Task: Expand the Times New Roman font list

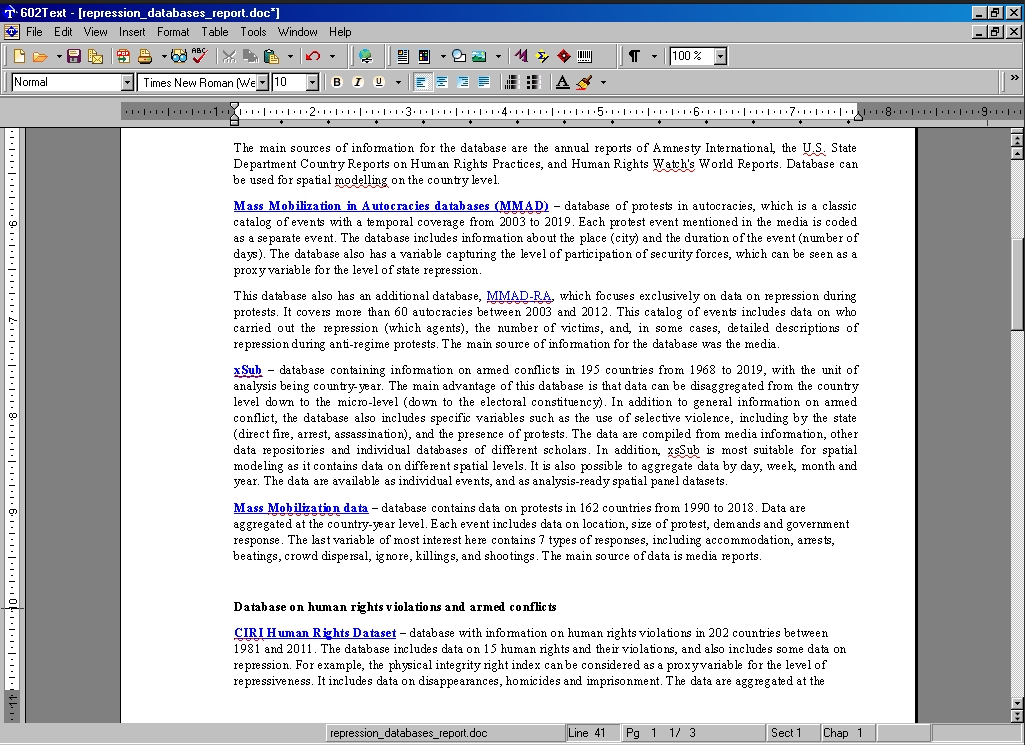Action: (x=262, y=82)
